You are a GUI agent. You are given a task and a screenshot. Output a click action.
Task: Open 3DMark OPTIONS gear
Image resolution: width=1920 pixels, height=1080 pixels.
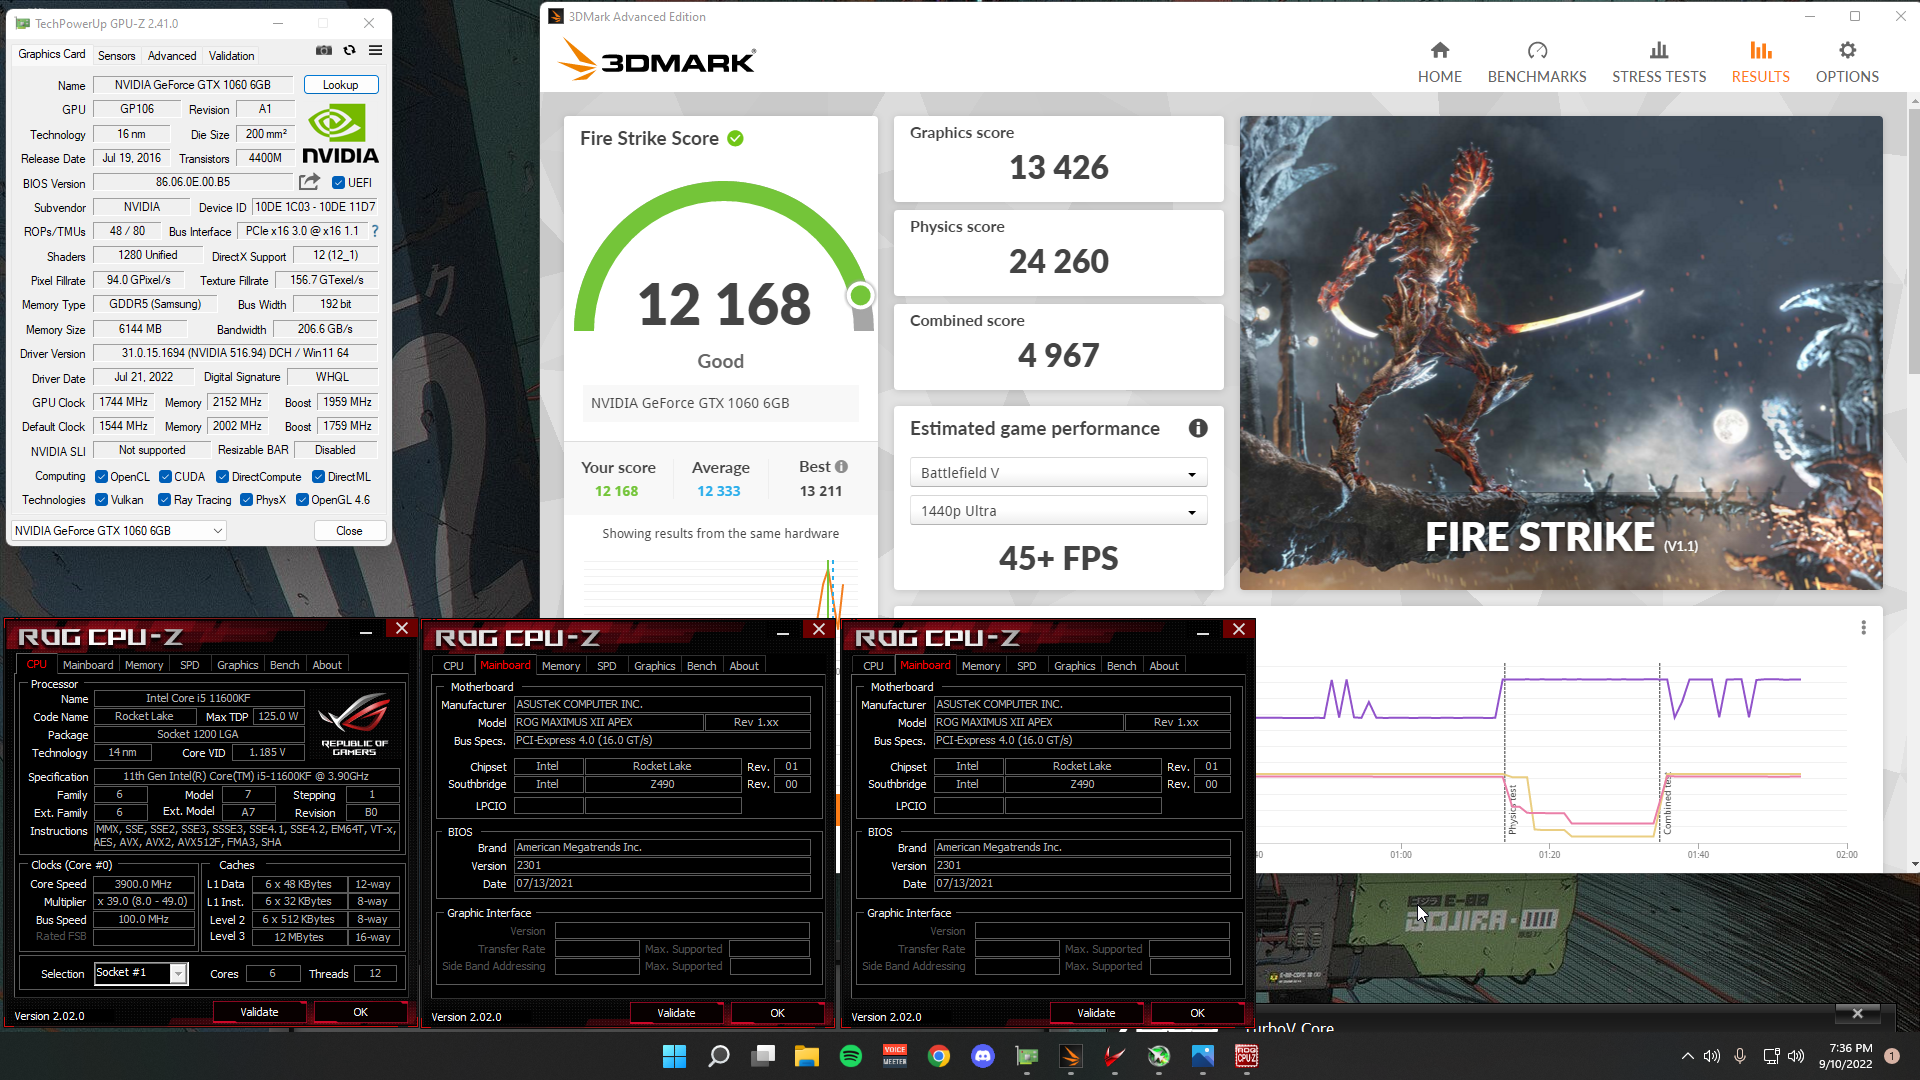1847,62
